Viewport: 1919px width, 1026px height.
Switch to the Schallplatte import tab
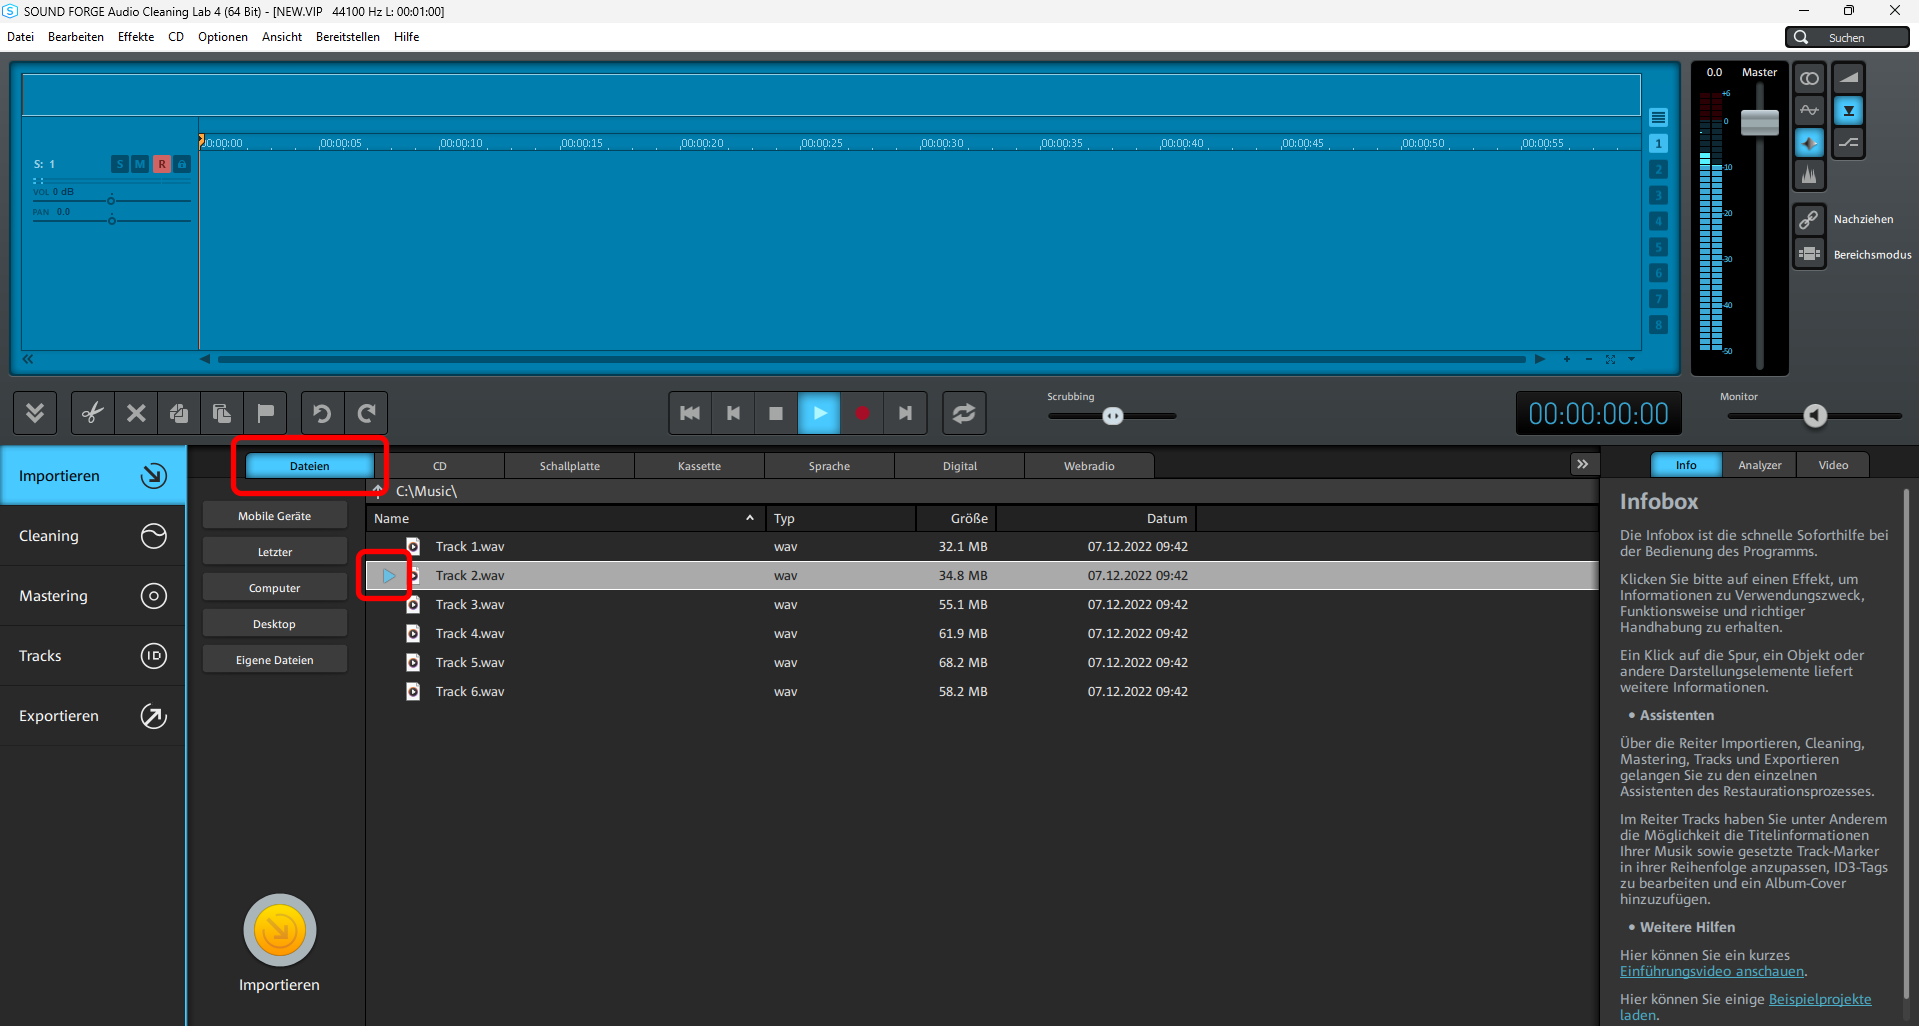click(x=570, y=466)
